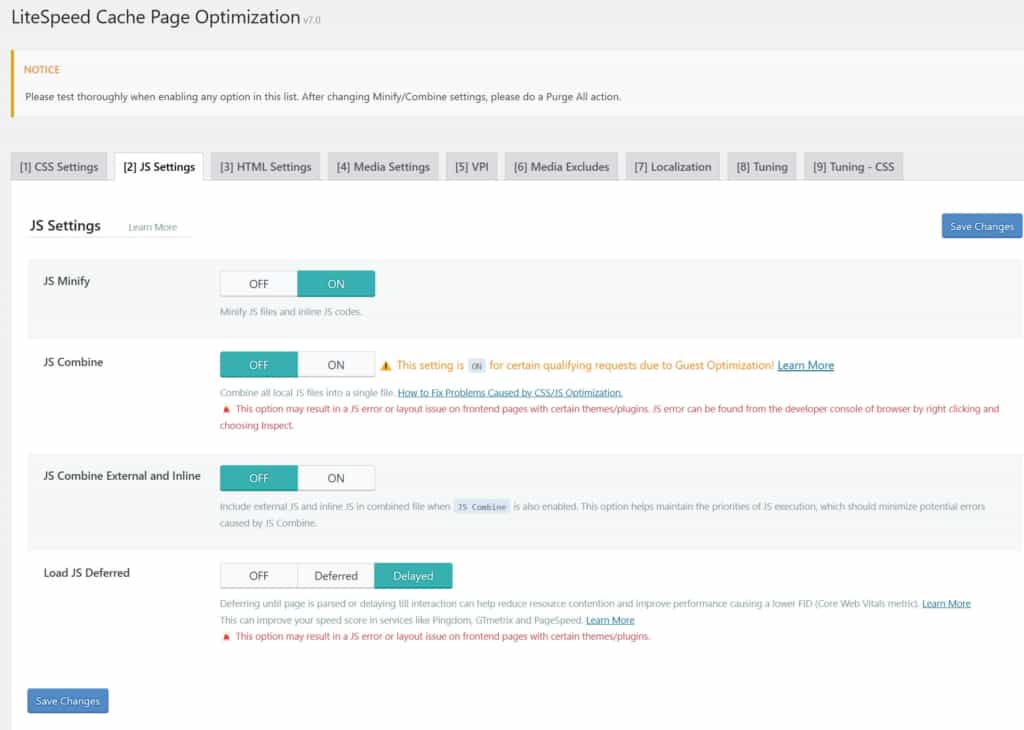The width and height of the screenshot is (1024, 730).
Task: Click the top Save Changes button
Action: click(x=981, y=226)
